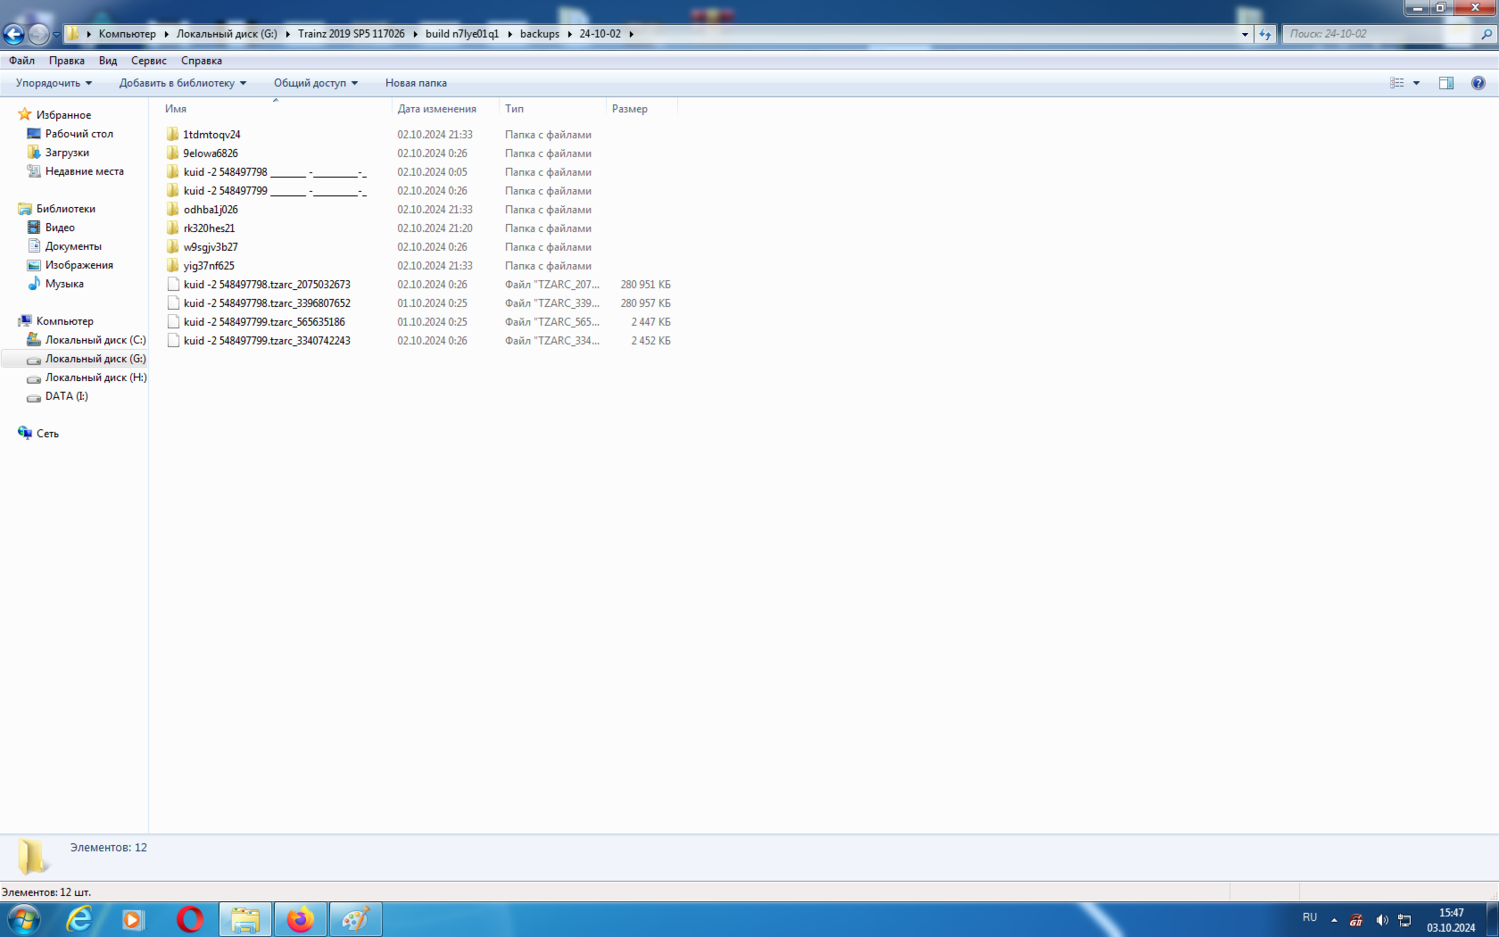Select file kuid -2 548497799.tzarc_3340742243
The image size is (1499, 937).
(x=267, y=341)
